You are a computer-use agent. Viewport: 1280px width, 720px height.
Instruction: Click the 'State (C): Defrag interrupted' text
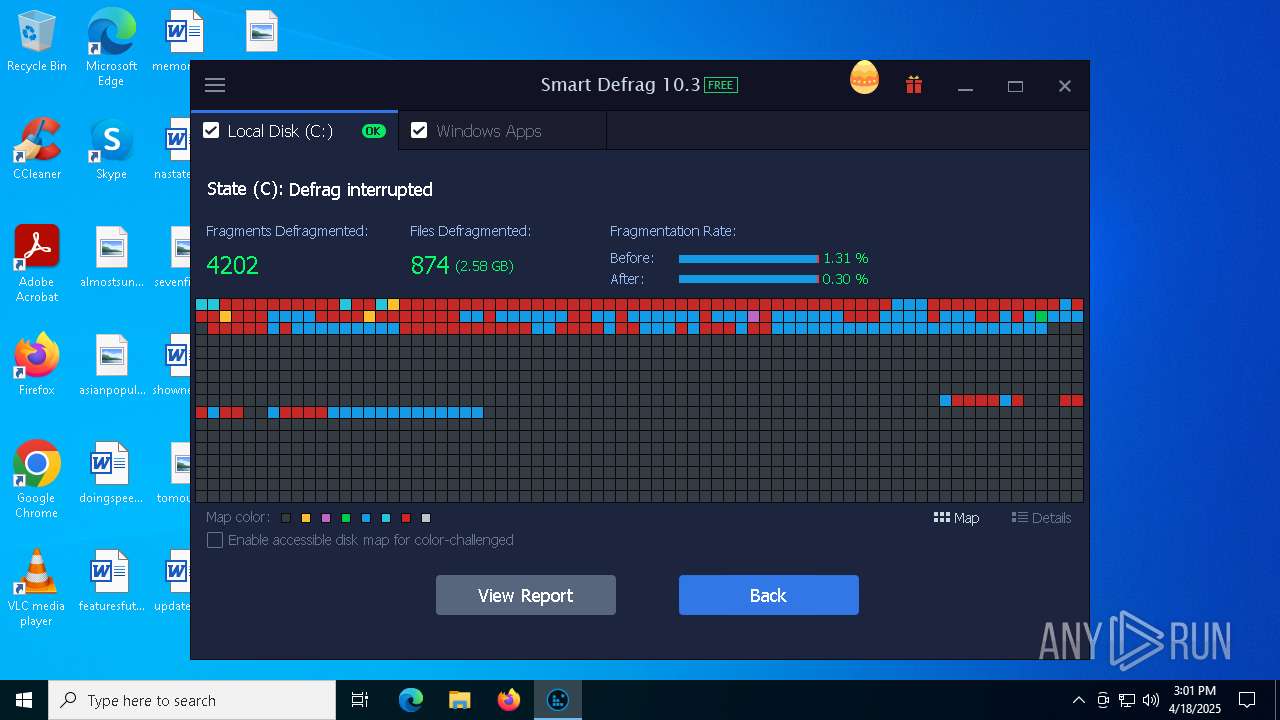[x=320, y=189]
